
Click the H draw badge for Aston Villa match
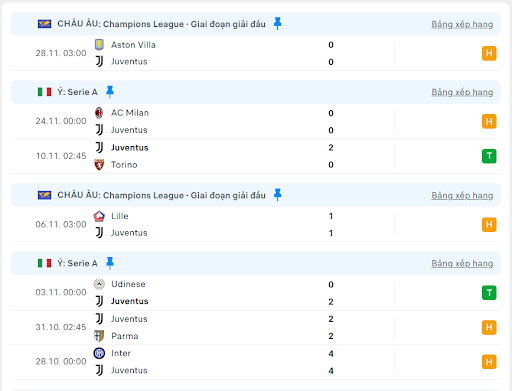pyautogui.click(x=489, y=53)
